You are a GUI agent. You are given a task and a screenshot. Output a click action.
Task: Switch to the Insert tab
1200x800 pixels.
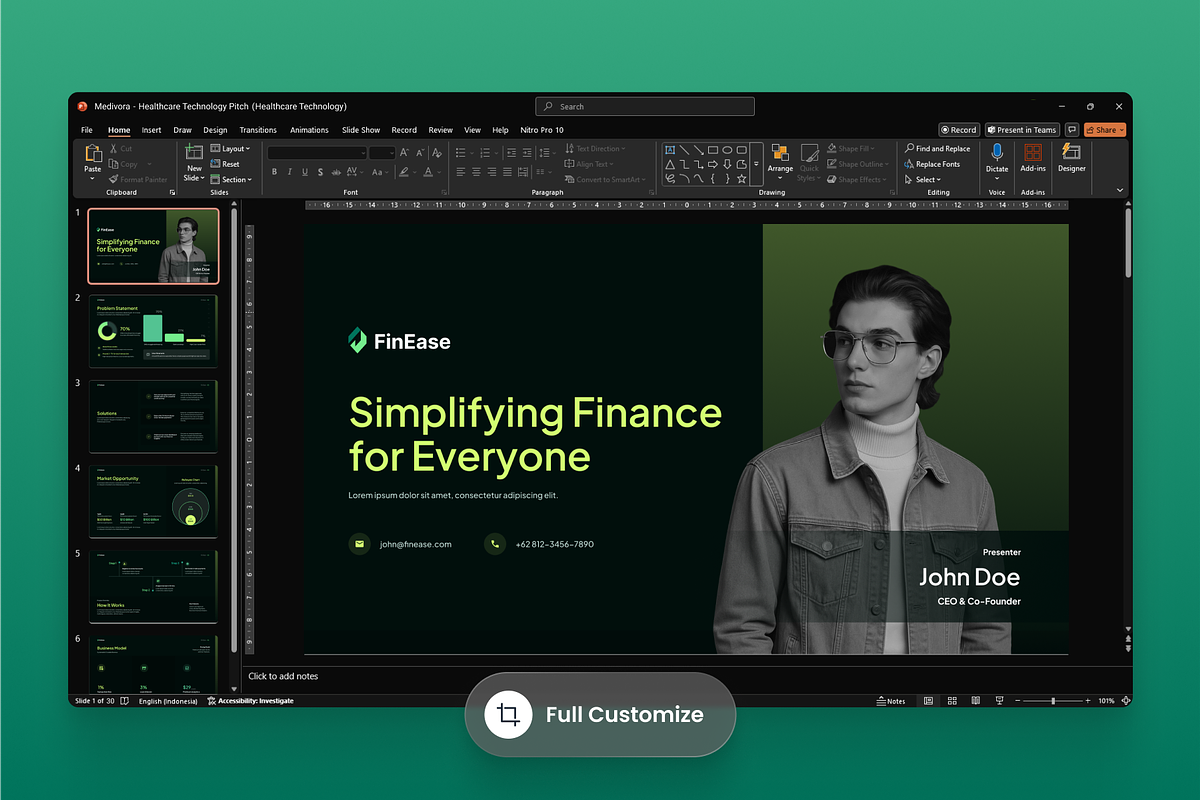151,130
